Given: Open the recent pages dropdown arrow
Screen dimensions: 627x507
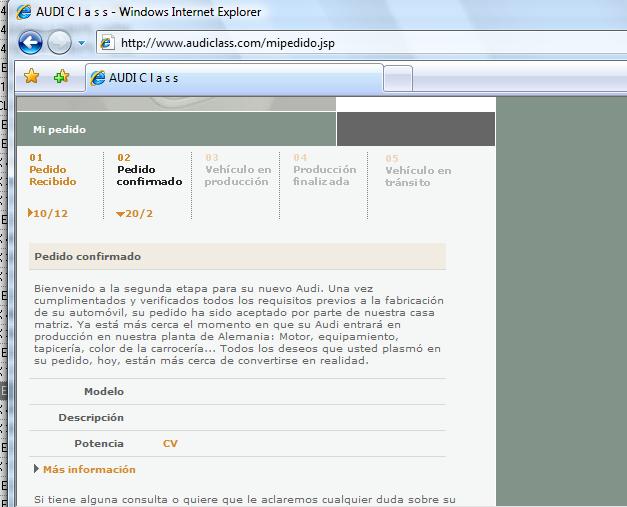Looking at the screenshot, I should [82, 43].
